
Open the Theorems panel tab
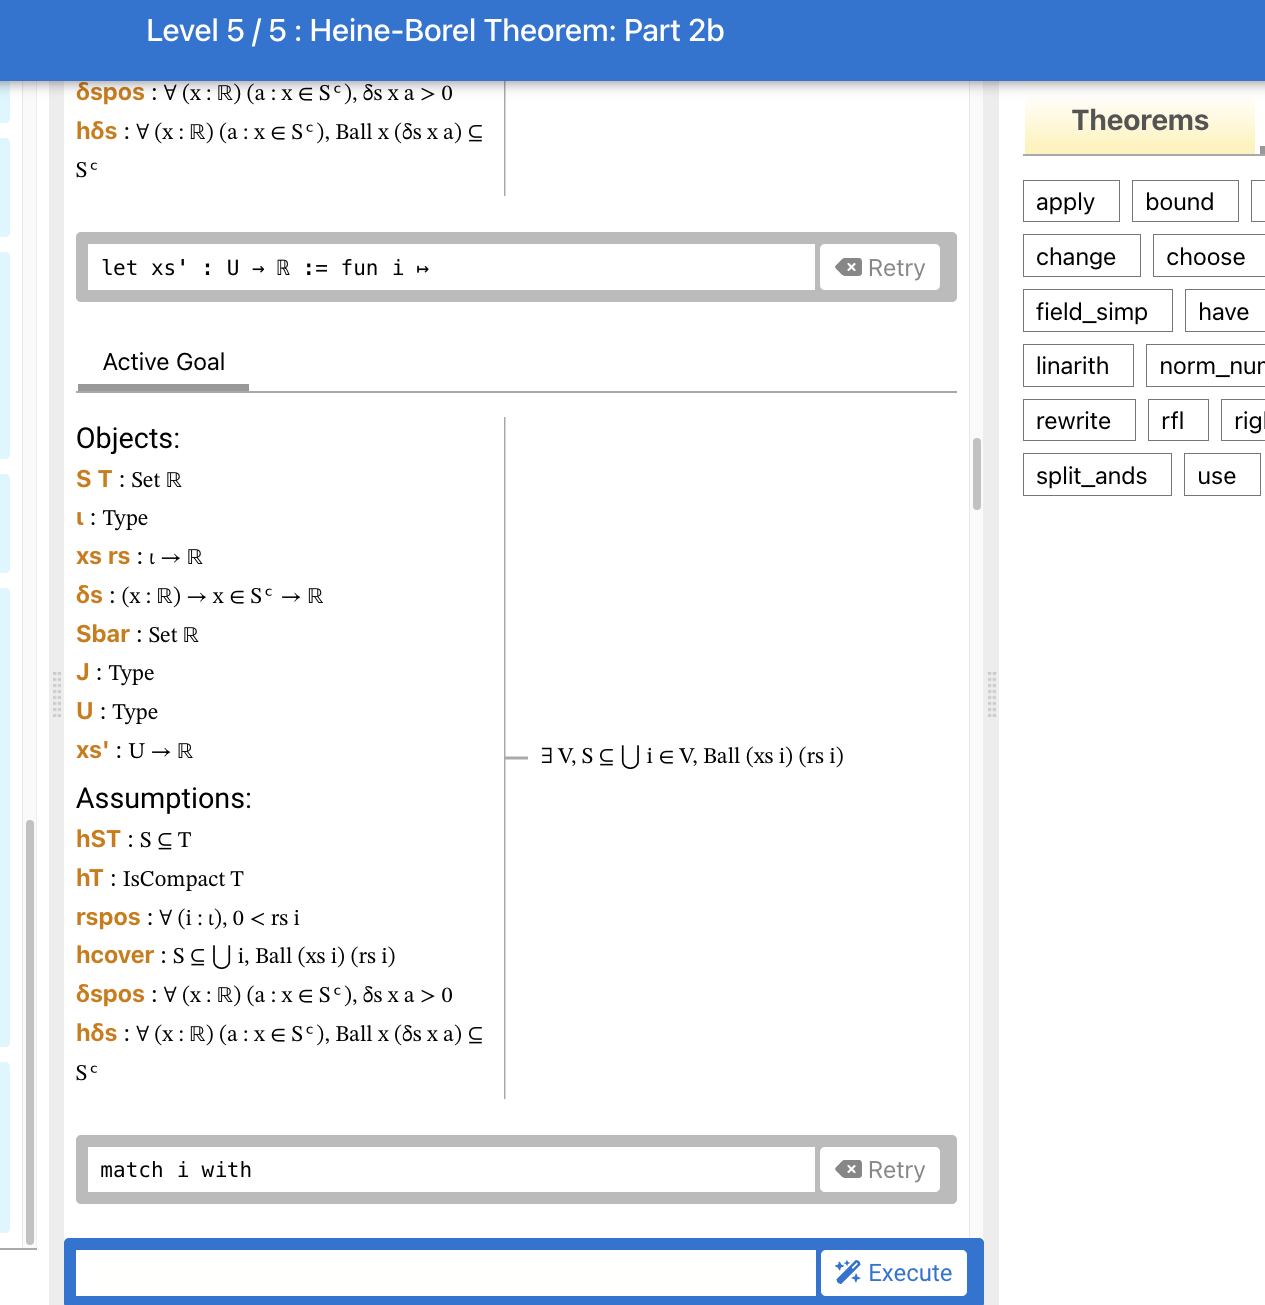(1139, 121)
